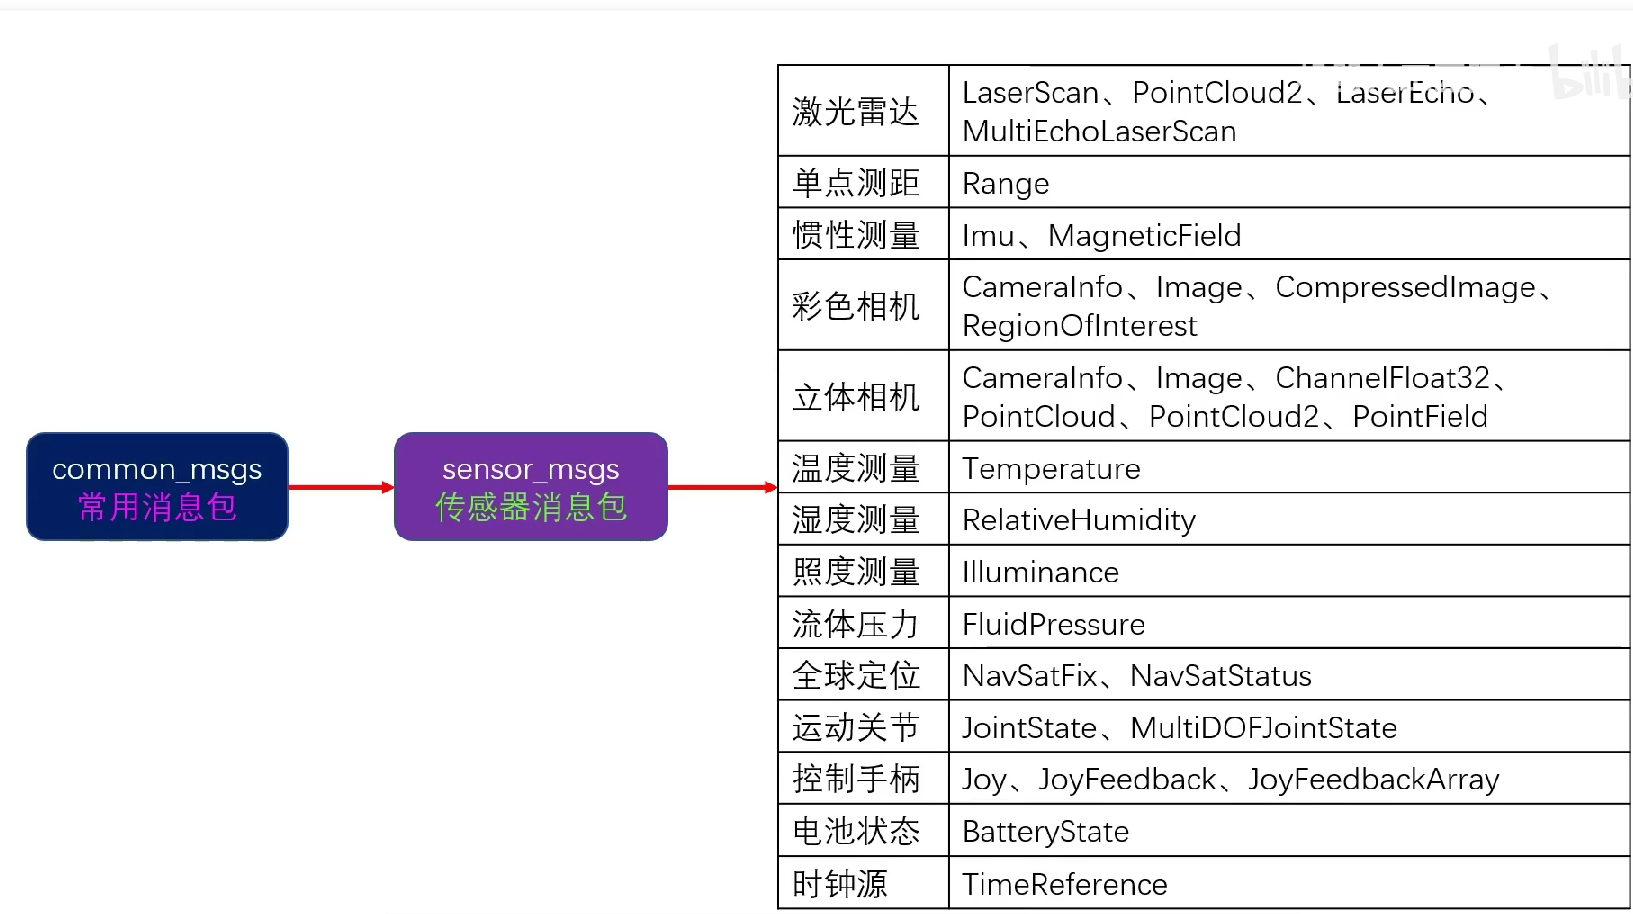Click the red arrow between common_msgs and sensor_msgs
Image resolution: width=1633 pixels, height=914 pixels.
pyautogui.click(x=340, y=487)
